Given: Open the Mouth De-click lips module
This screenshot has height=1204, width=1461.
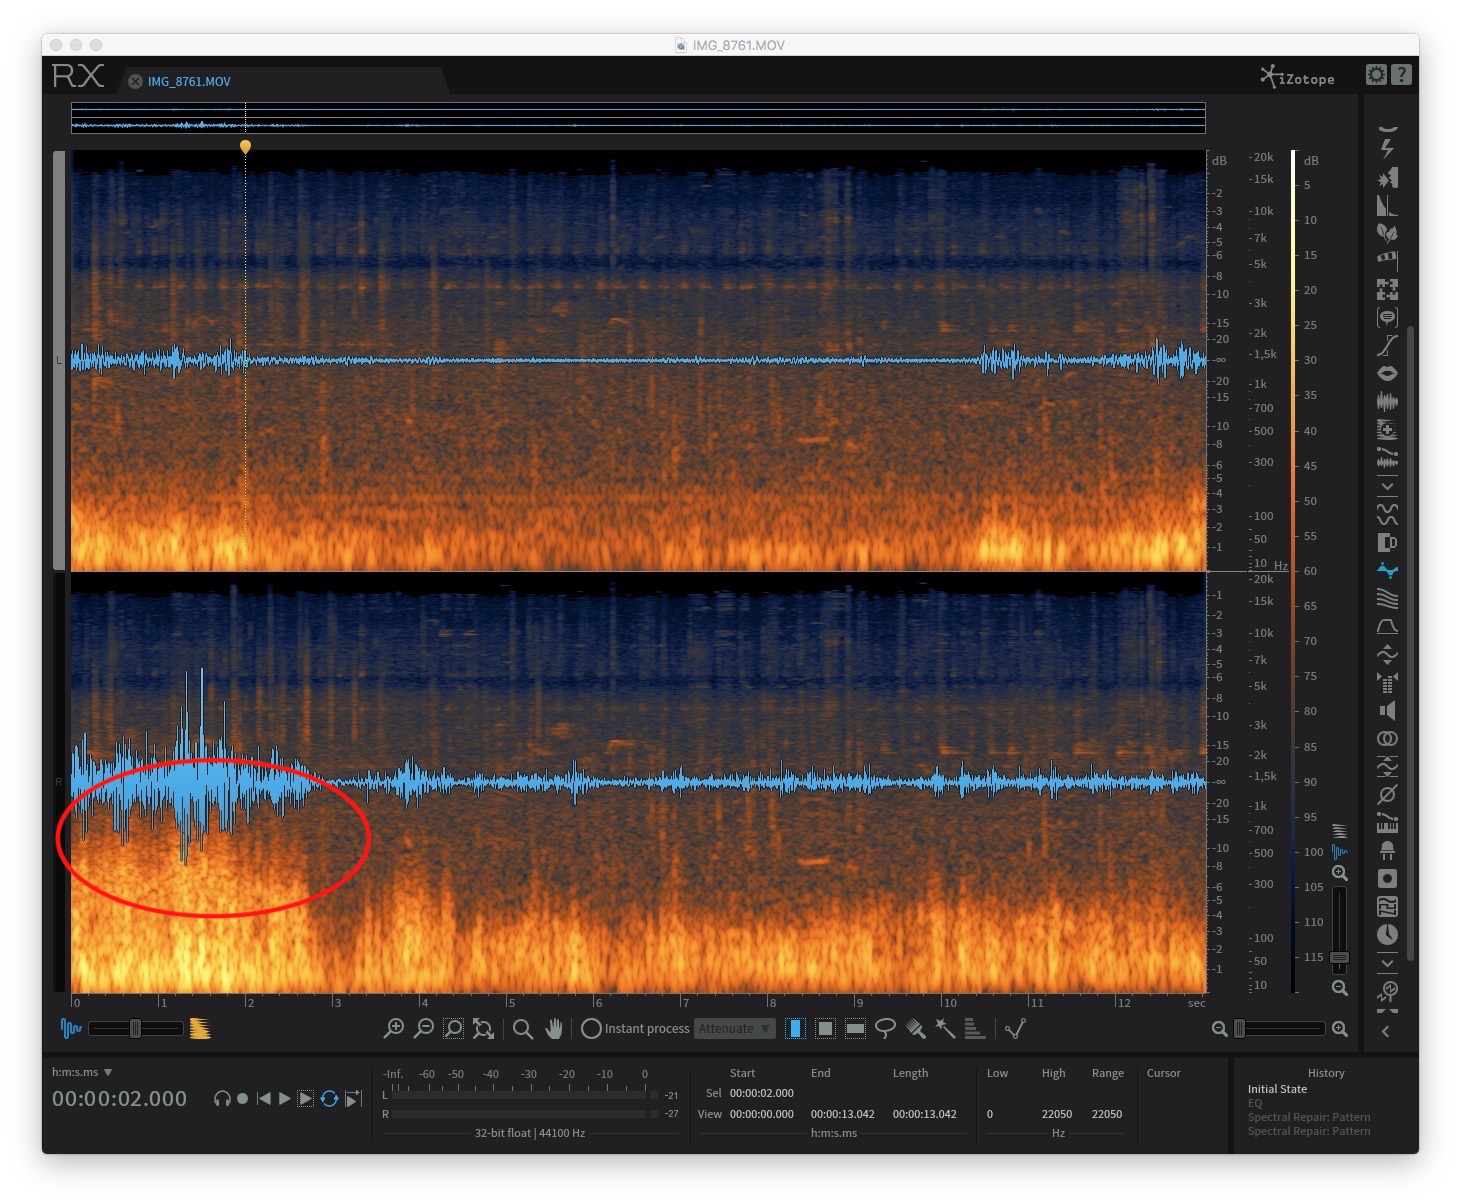Looking at the screenshot, I should click(1387, 373).
